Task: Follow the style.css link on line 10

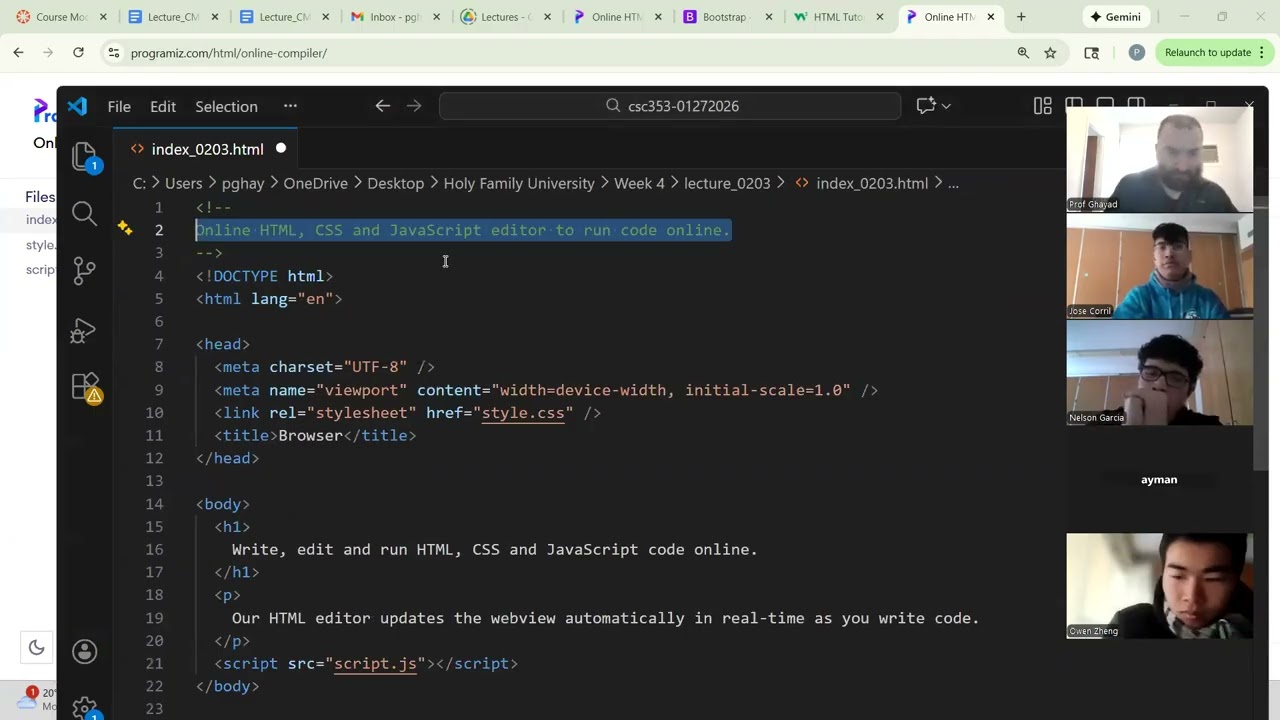Action: click(522, 413)
